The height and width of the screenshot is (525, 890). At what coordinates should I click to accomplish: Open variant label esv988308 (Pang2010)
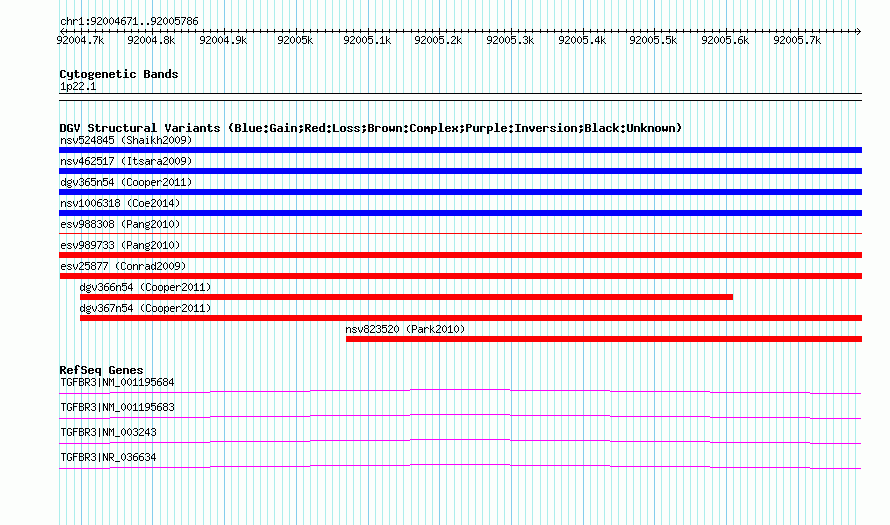(x=120, y=224)
